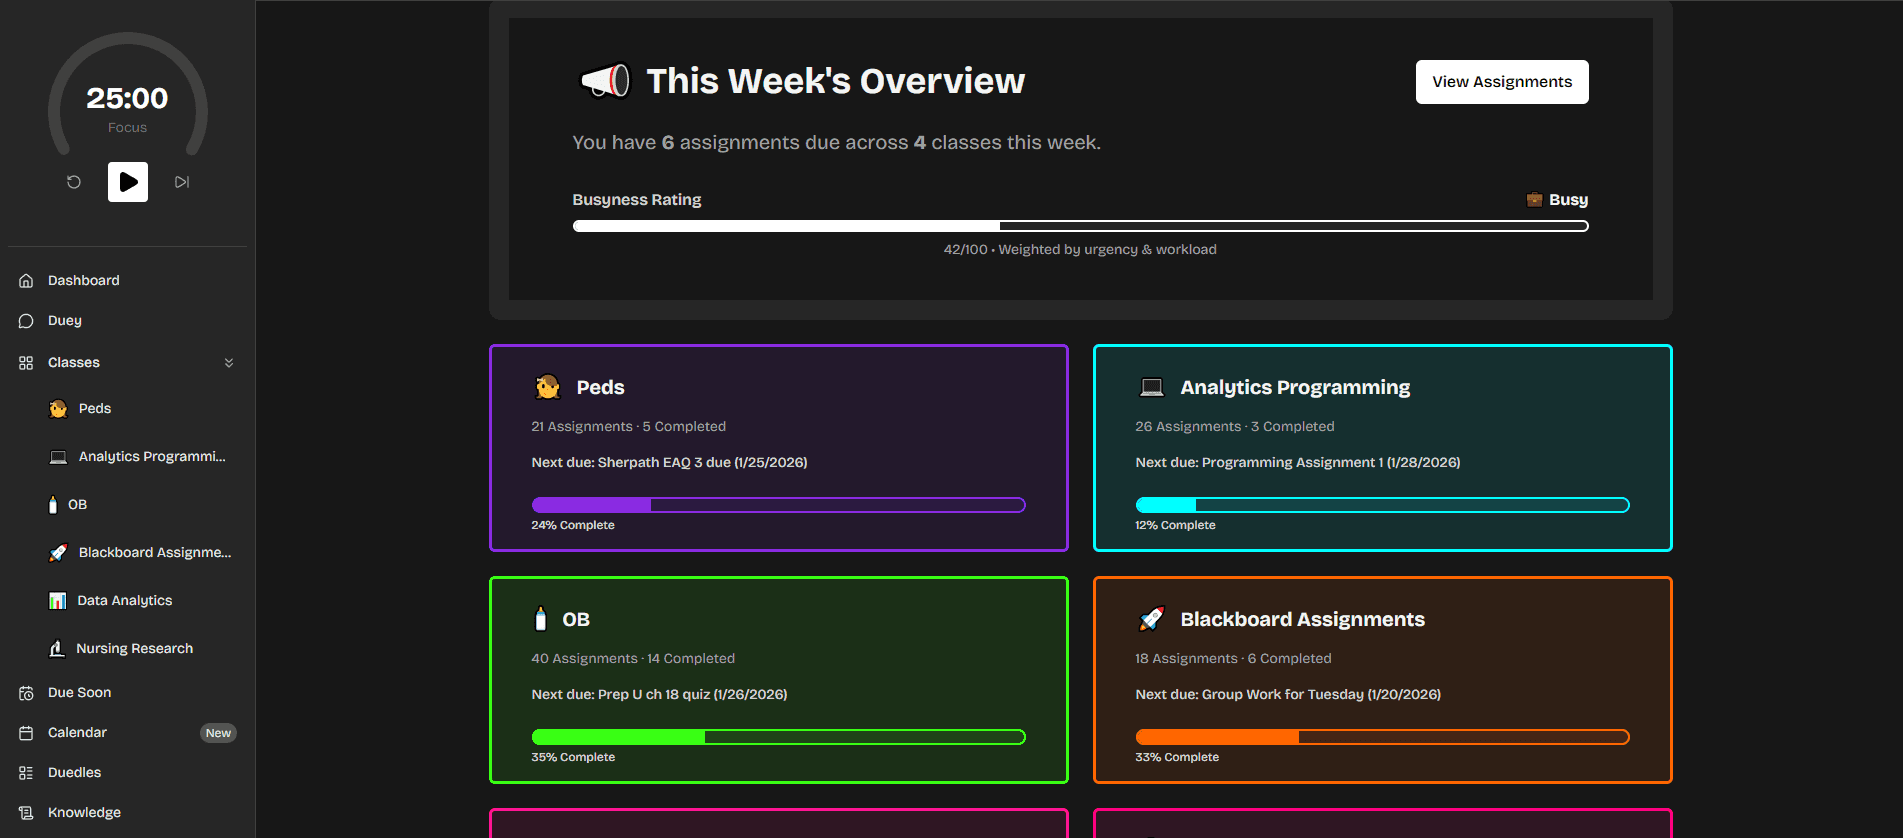Open the Duedles list icon
Image resolution: width=1903 pixels, height=838 pixels.
point(26,773)
